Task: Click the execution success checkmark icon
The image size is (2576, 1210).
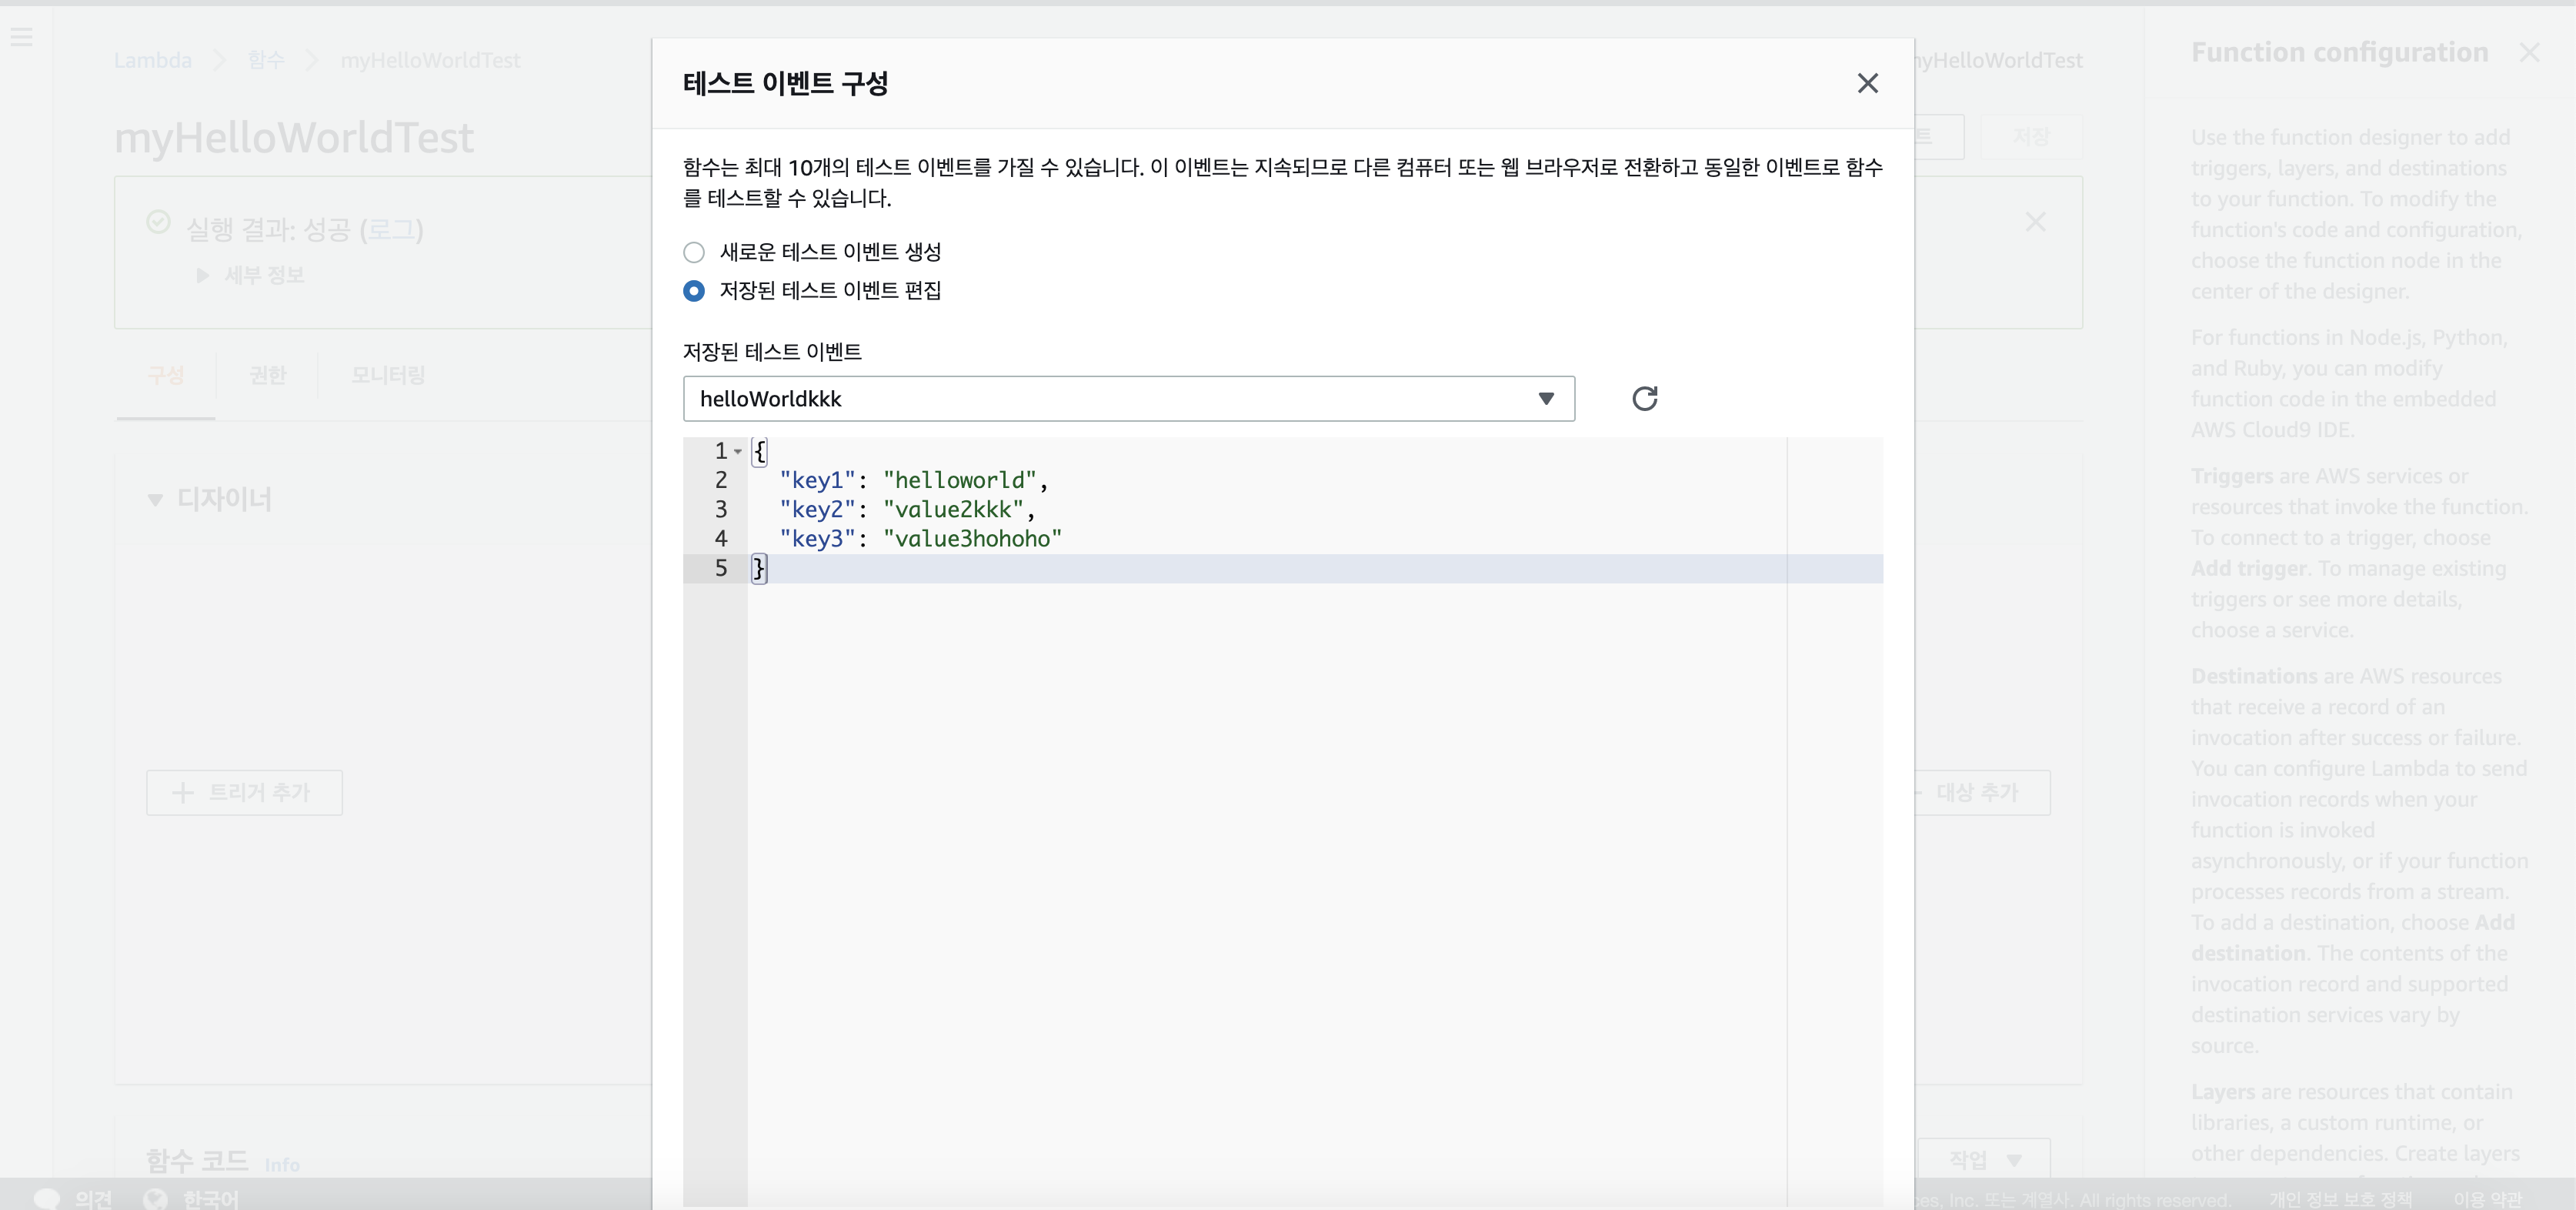Action: [158, 222]
